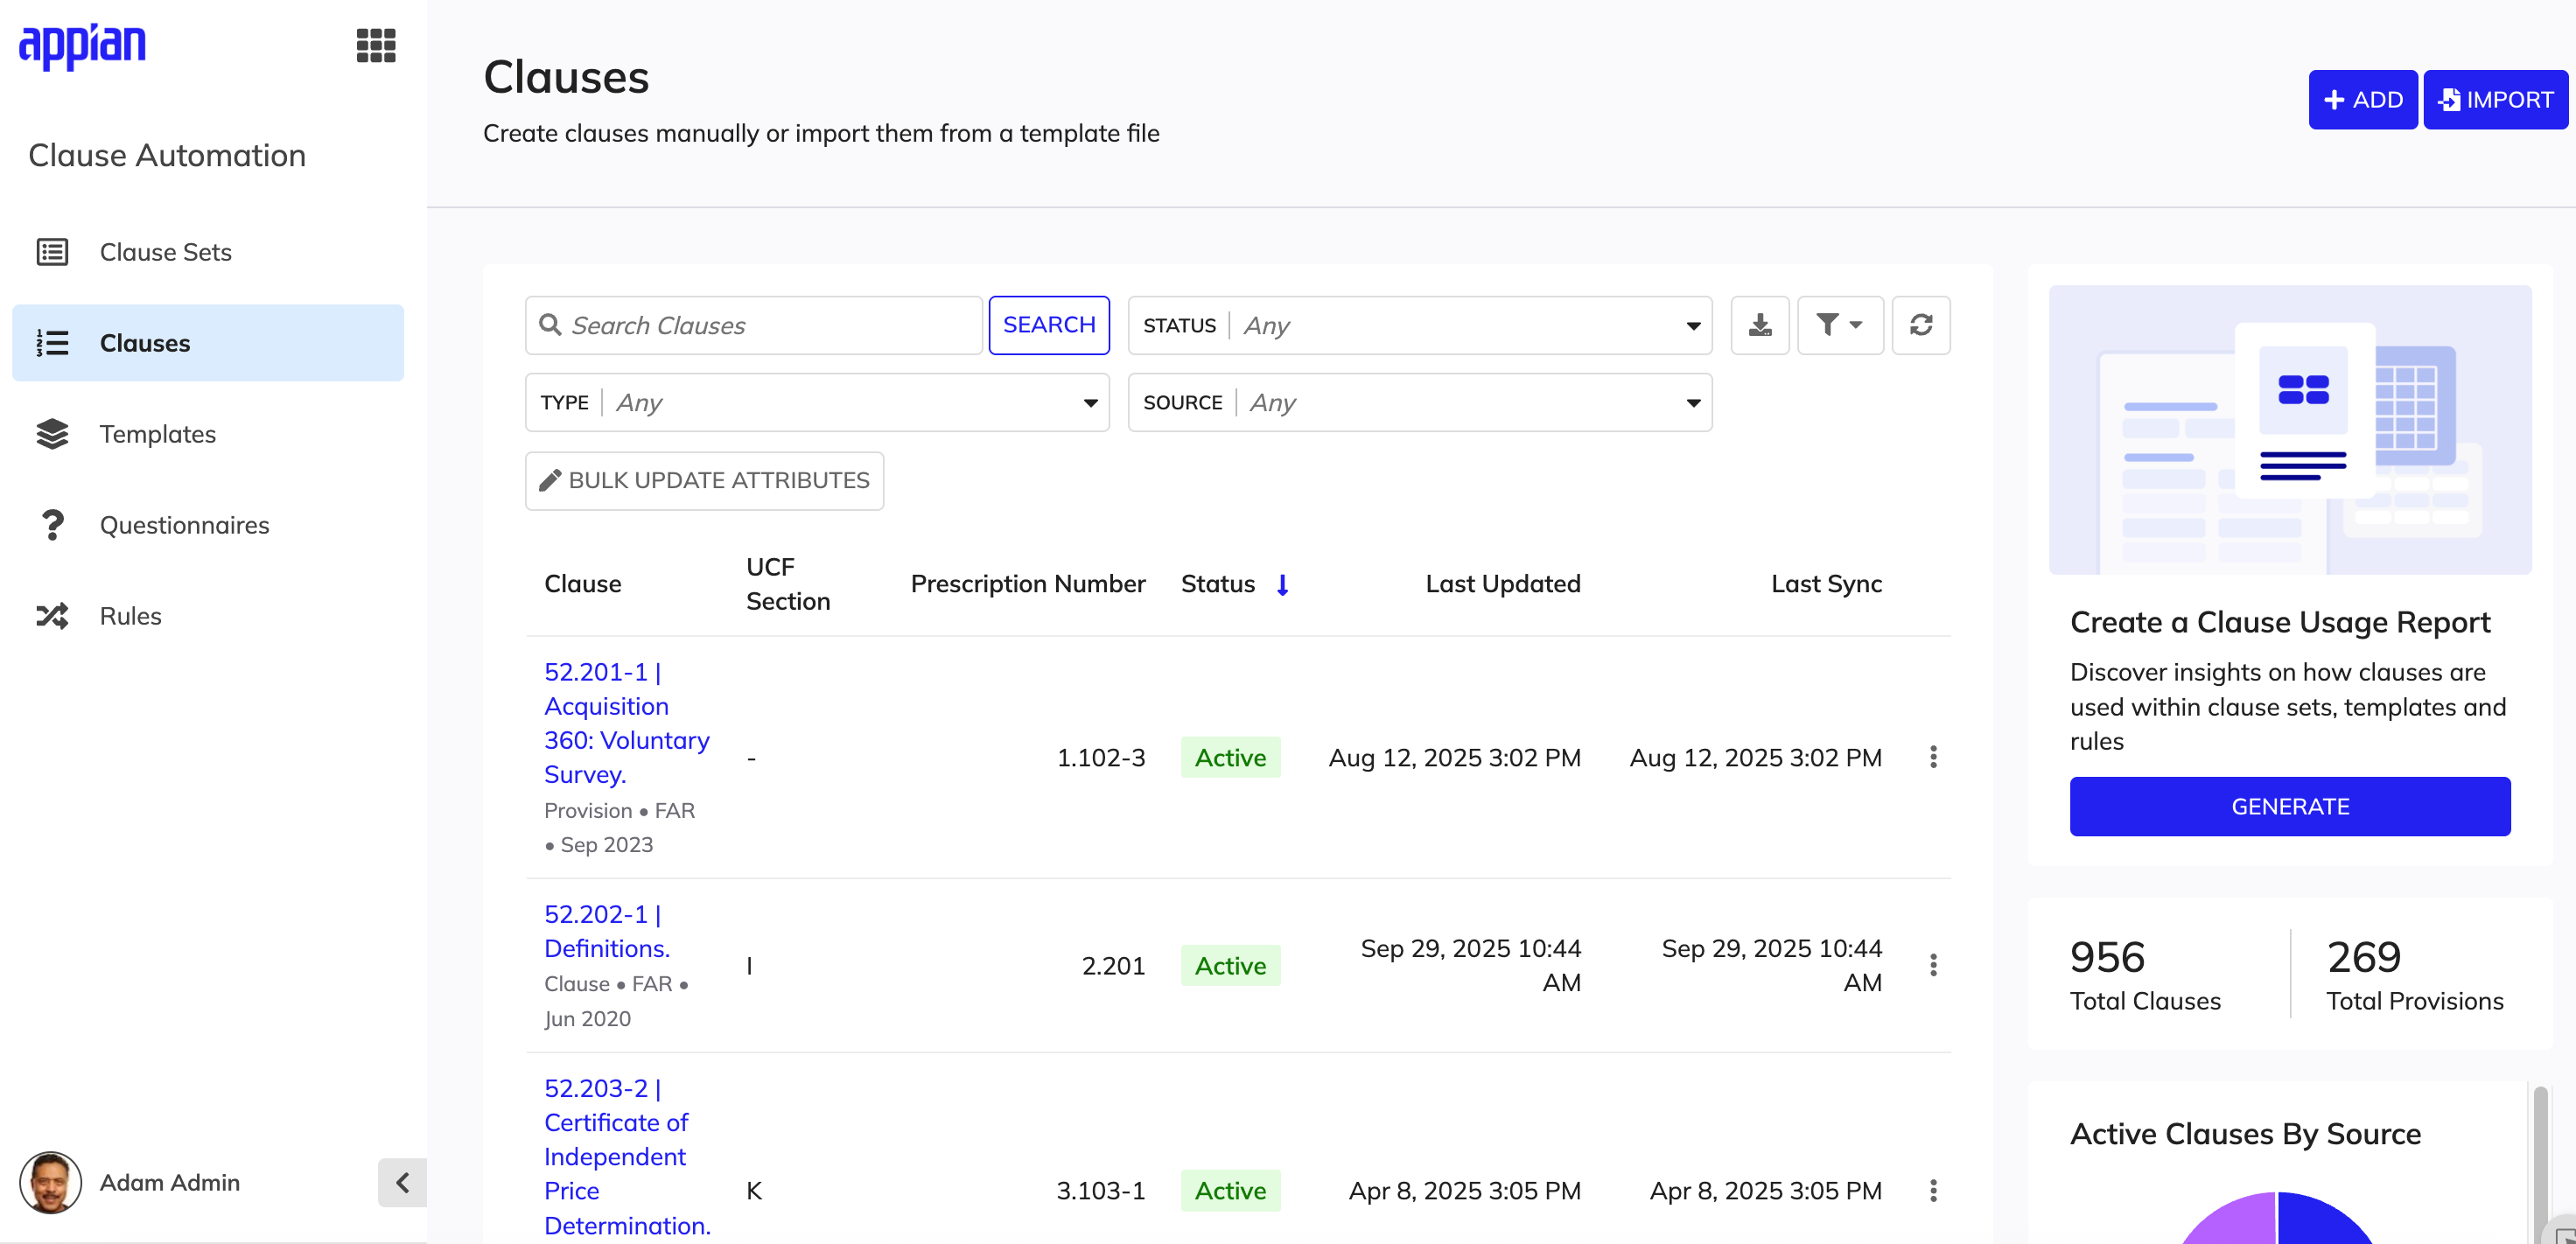Click the 956 Total Clauses figure
Screen dimensions: 2576x1244
click(2107, 957)
